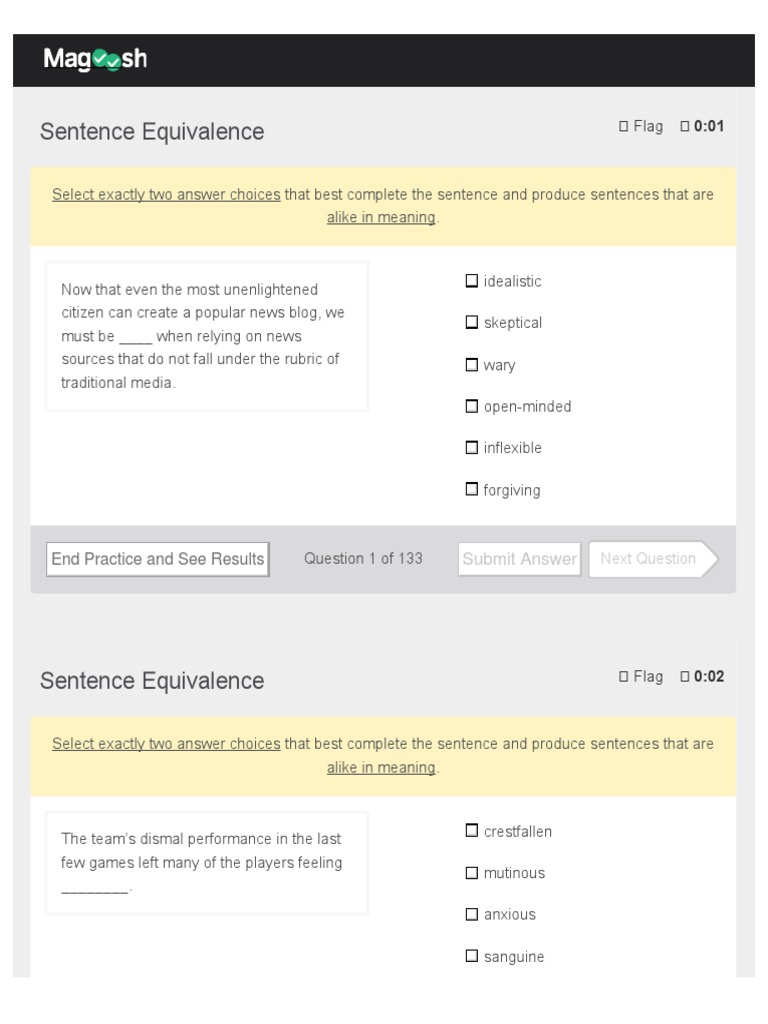Click End Practice and See Results

click(158, 559)
